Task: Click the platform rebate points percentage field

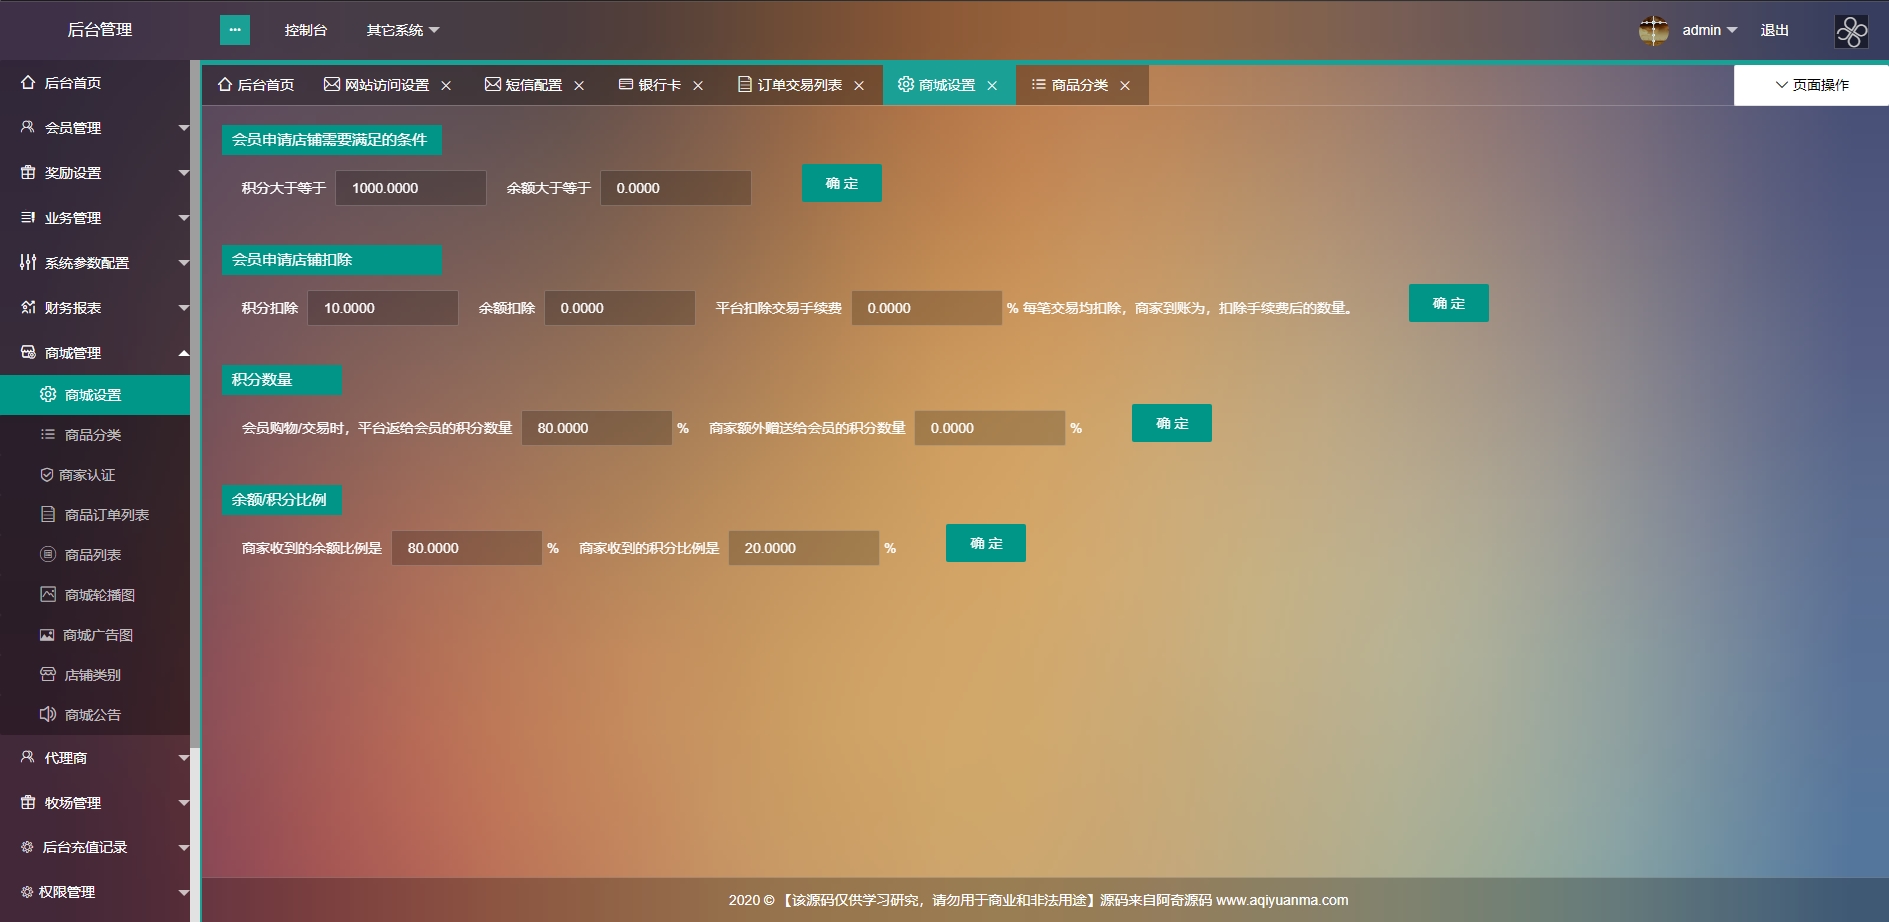Action: [x=597, y=428]
